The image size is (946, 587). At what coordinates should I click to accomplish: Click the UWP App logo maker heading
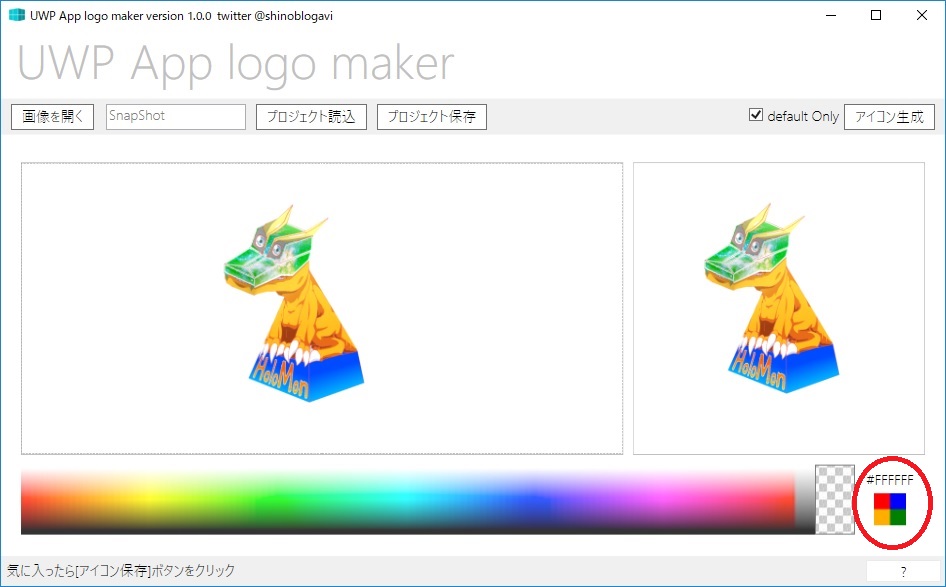[236, 63]
